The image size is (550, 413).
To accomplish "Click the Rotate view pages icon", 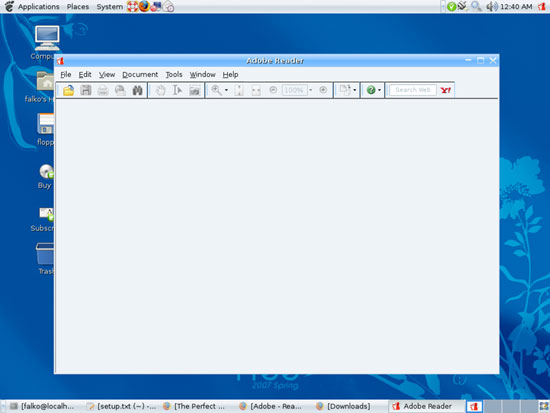I will click(345, 90).
